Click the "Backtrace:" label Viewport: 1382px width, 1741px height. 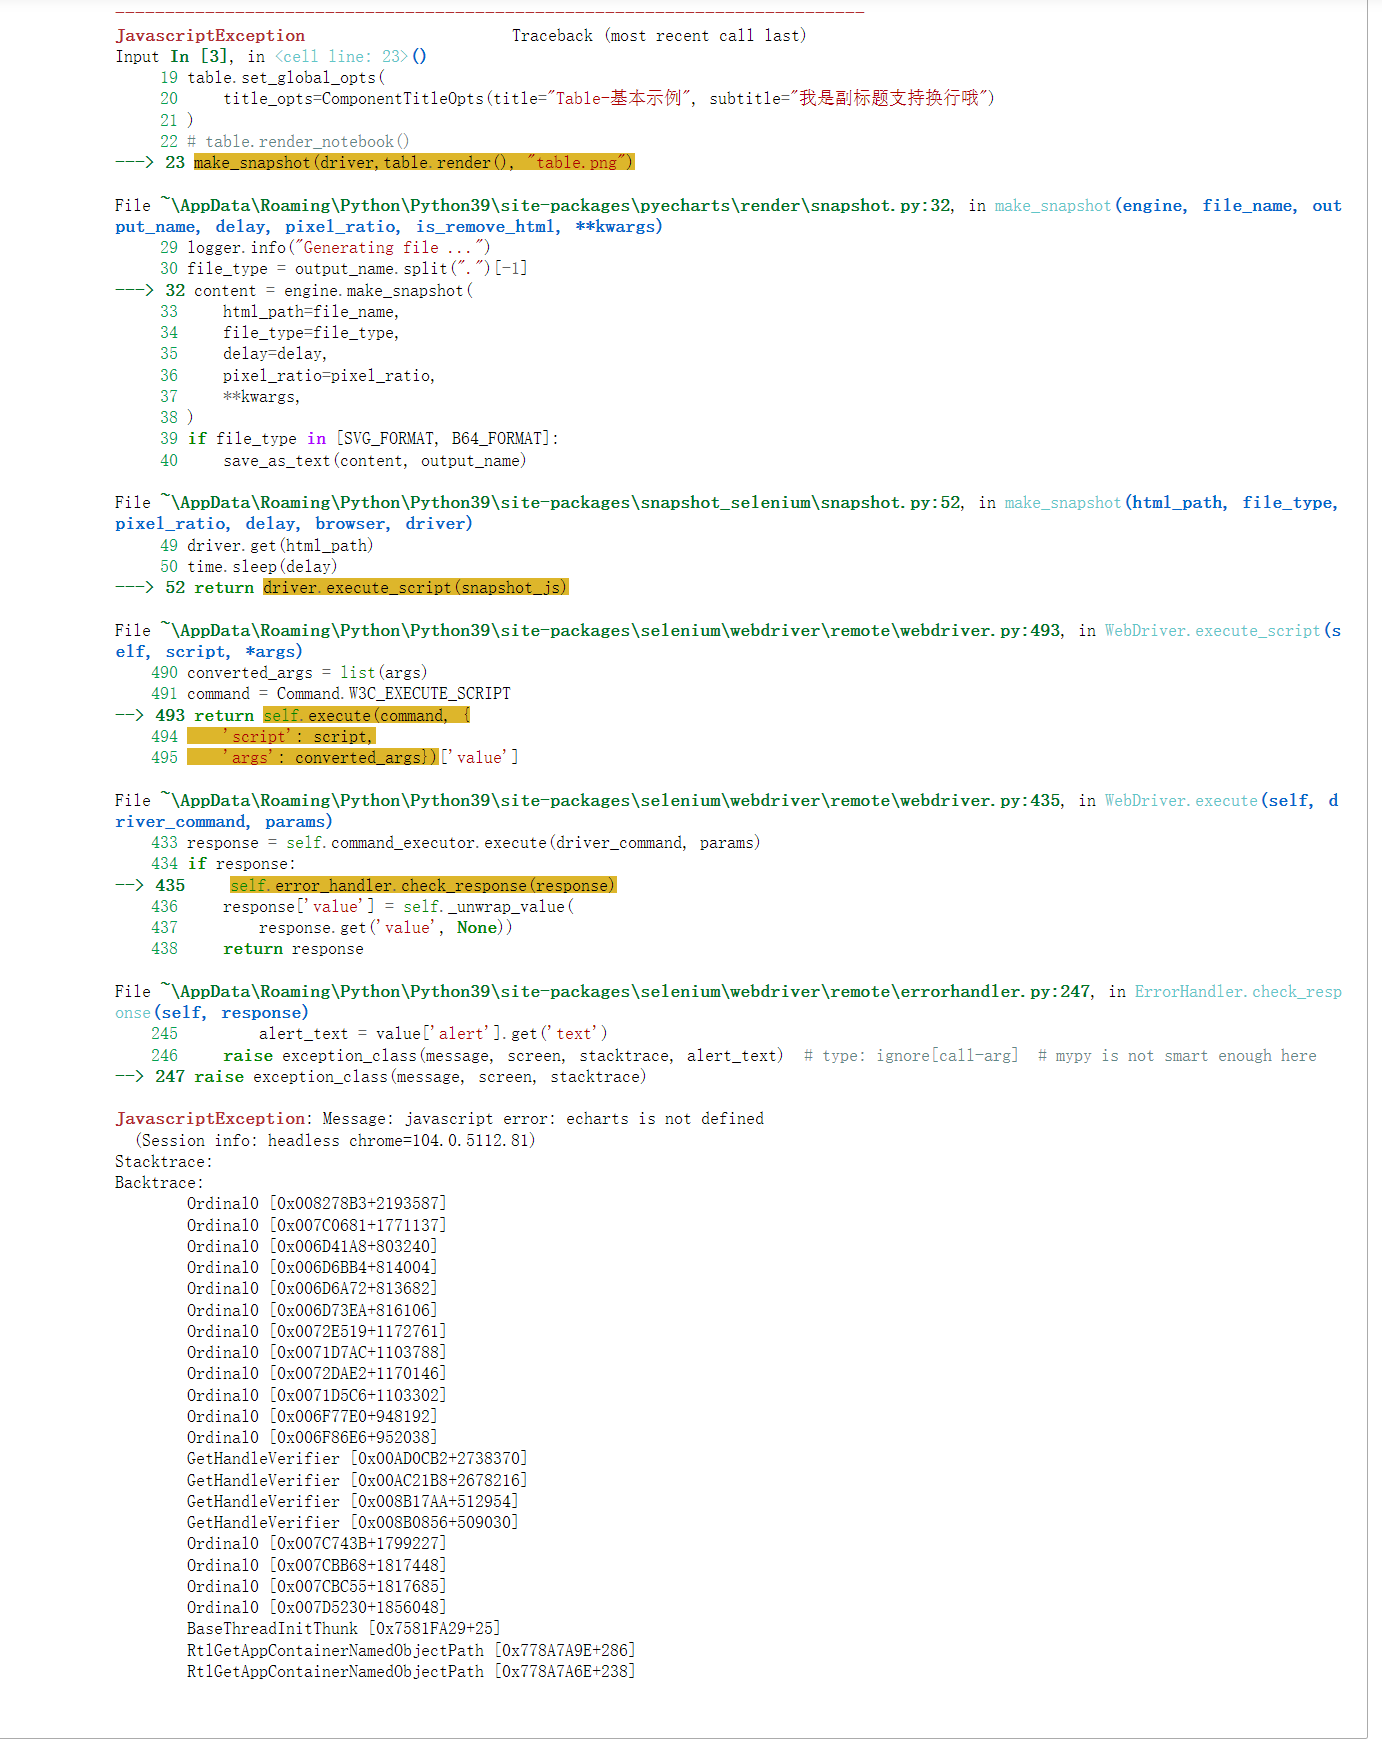pos(159,1183)
